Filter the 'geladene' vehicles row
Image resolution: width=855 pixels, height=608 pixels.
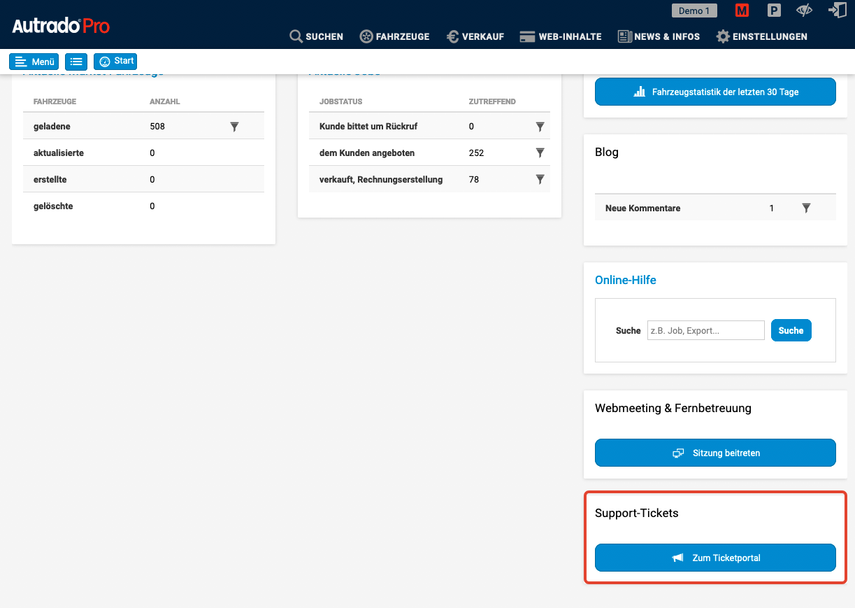(235, 127)
